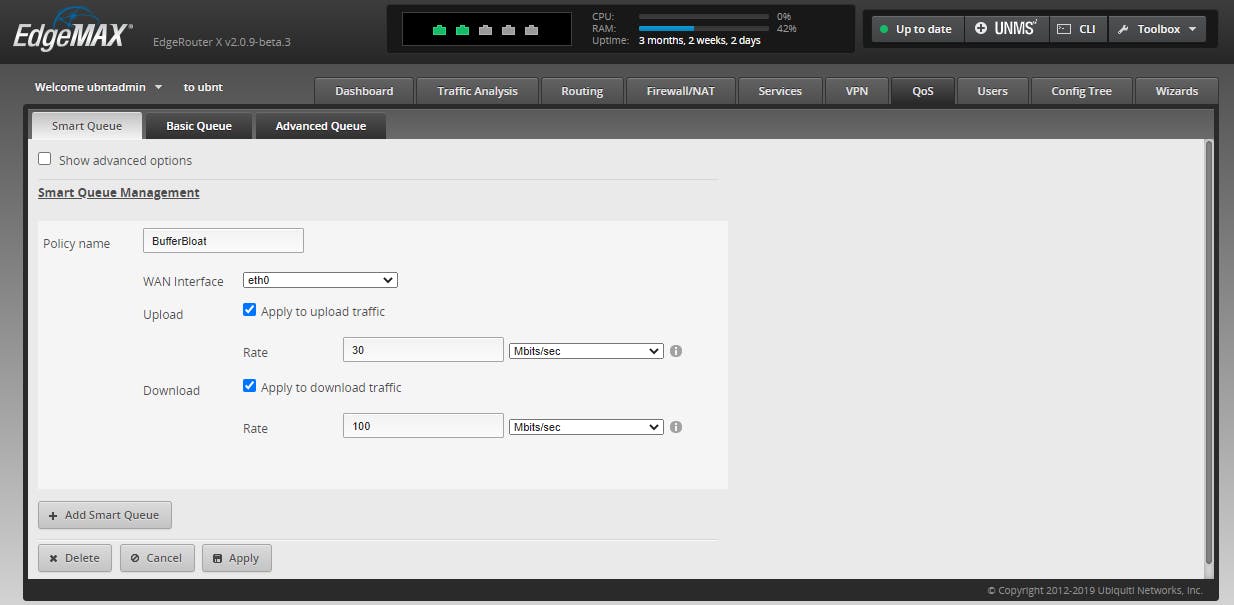Click the RAM usage bar
Viewport: 1234px width, 605px height.
tap(704, 28)
